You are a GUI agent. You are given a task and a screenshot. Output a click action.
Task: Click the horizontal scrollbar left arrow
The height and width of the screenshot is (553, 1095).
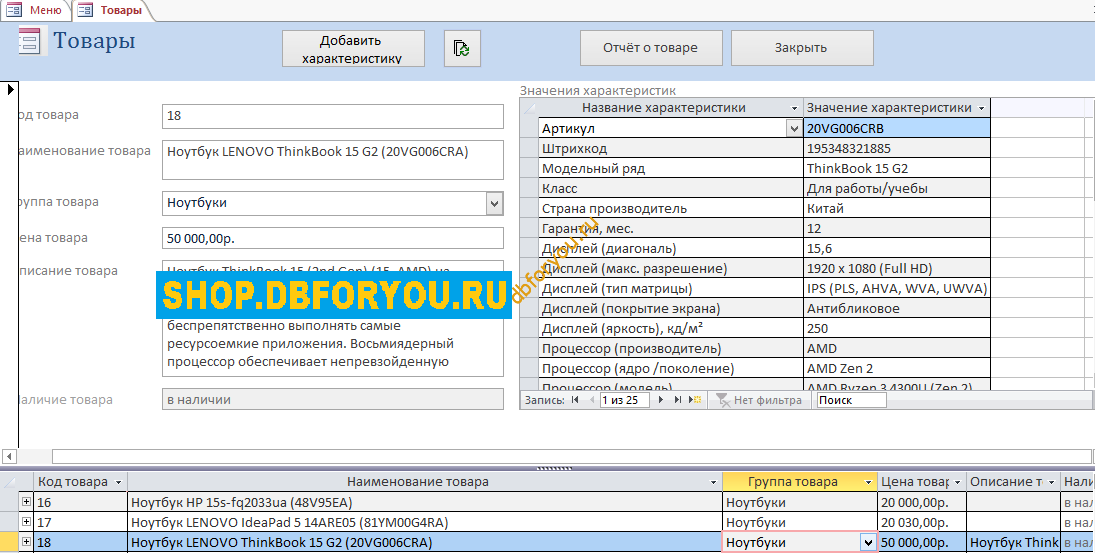(9, 457)
